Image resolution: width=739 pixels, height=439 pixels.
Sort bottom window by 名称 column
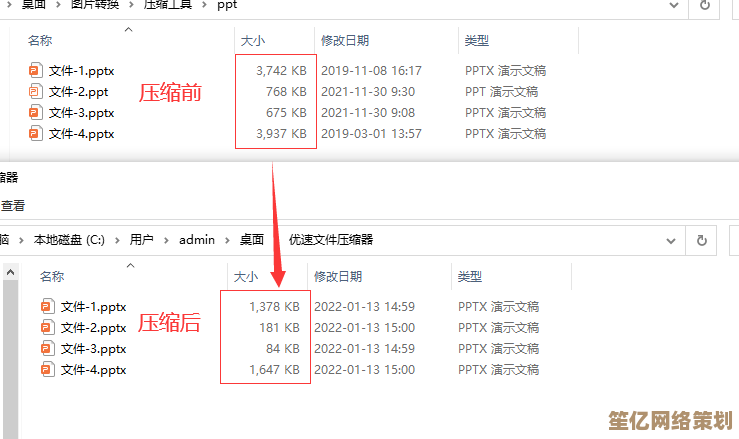click(x=52, y=276)
